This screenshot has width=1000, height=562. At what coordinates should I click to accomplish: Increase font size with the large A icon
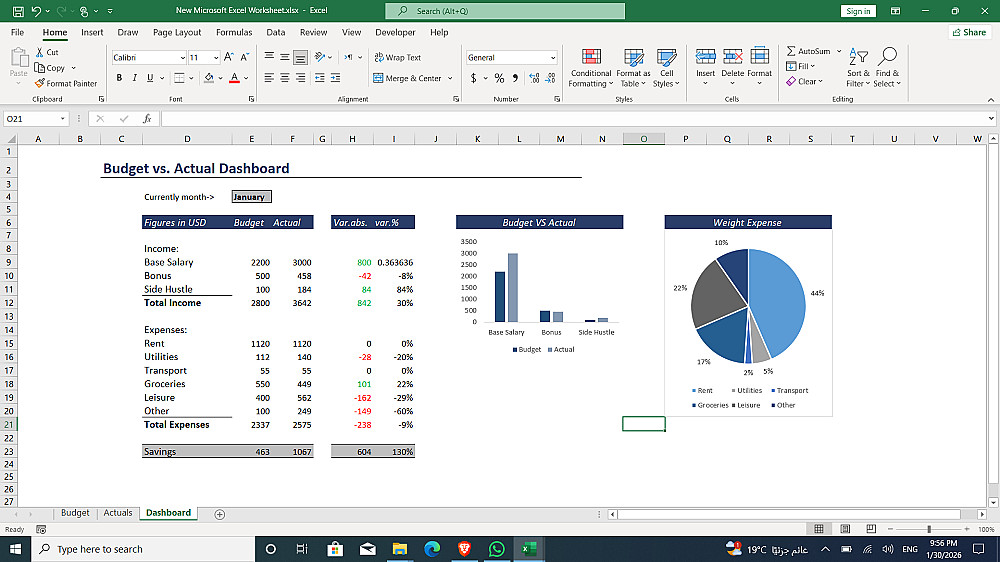(x=228, y=57)
